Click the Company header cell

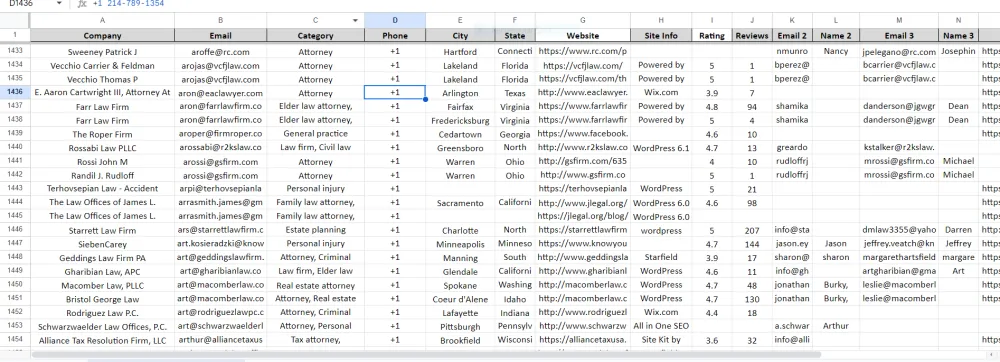tap(102, 36)
